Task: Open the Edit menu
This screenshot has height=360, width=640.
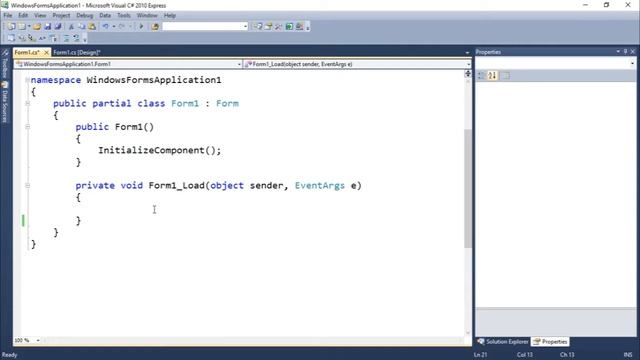Action: [23, 16]
